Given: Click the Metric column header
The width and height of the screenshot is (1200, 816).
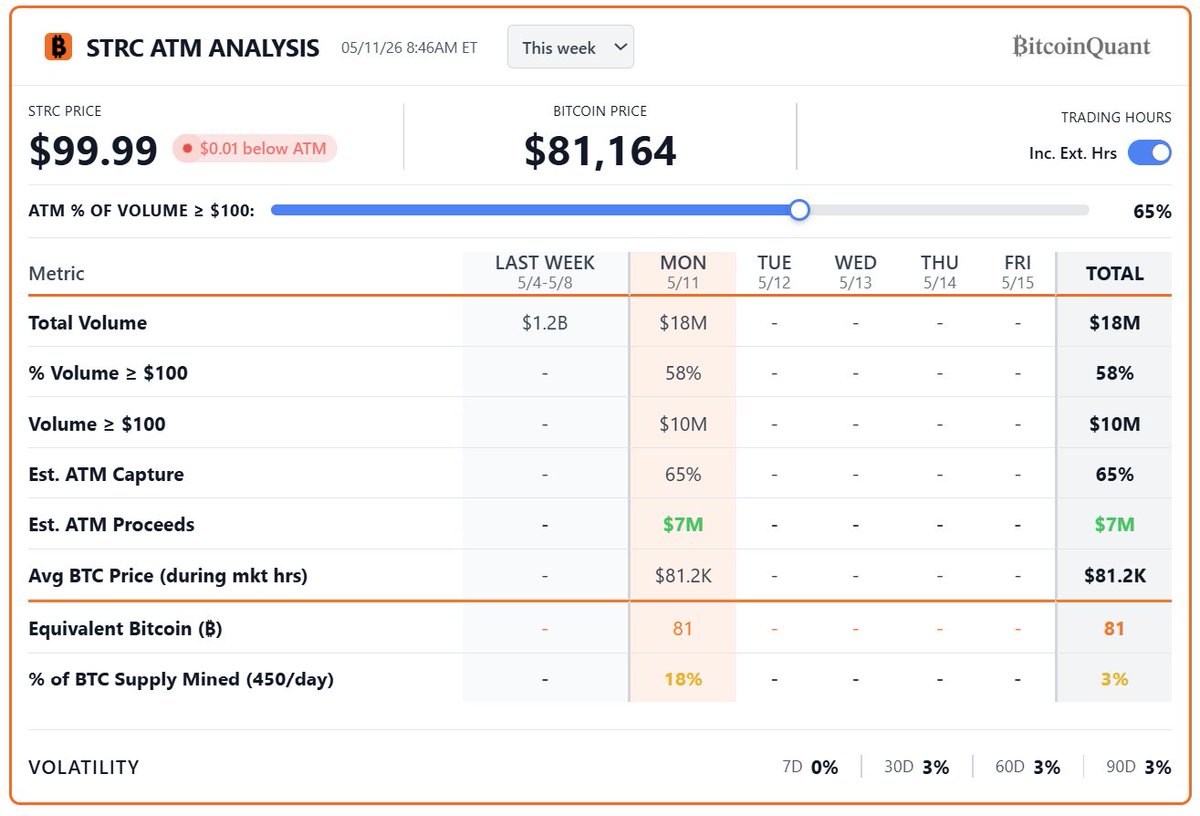Looking at the screenshot, I should coord(56,273).
